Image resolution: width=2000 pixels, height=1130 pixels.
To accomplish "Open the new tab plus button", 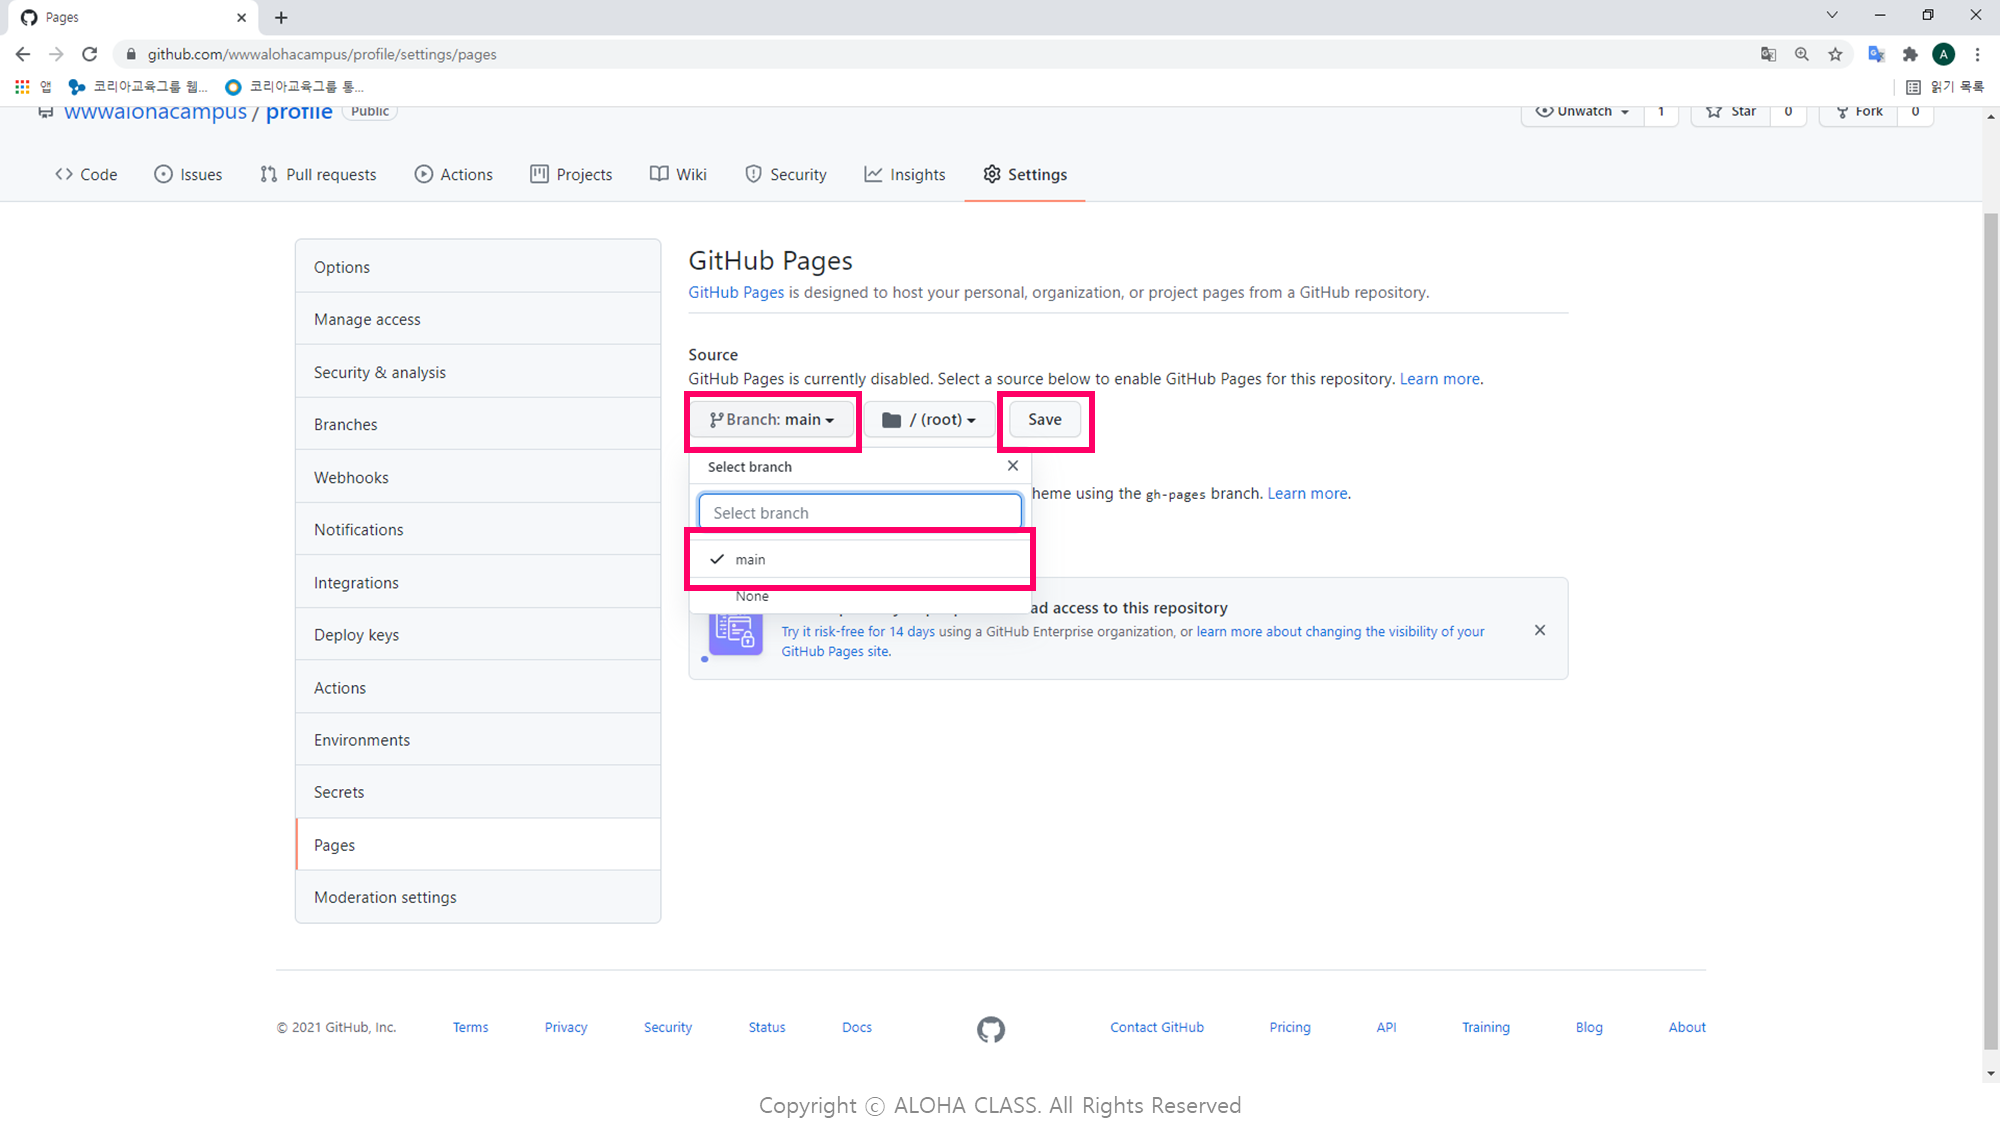I will [281, 17].
